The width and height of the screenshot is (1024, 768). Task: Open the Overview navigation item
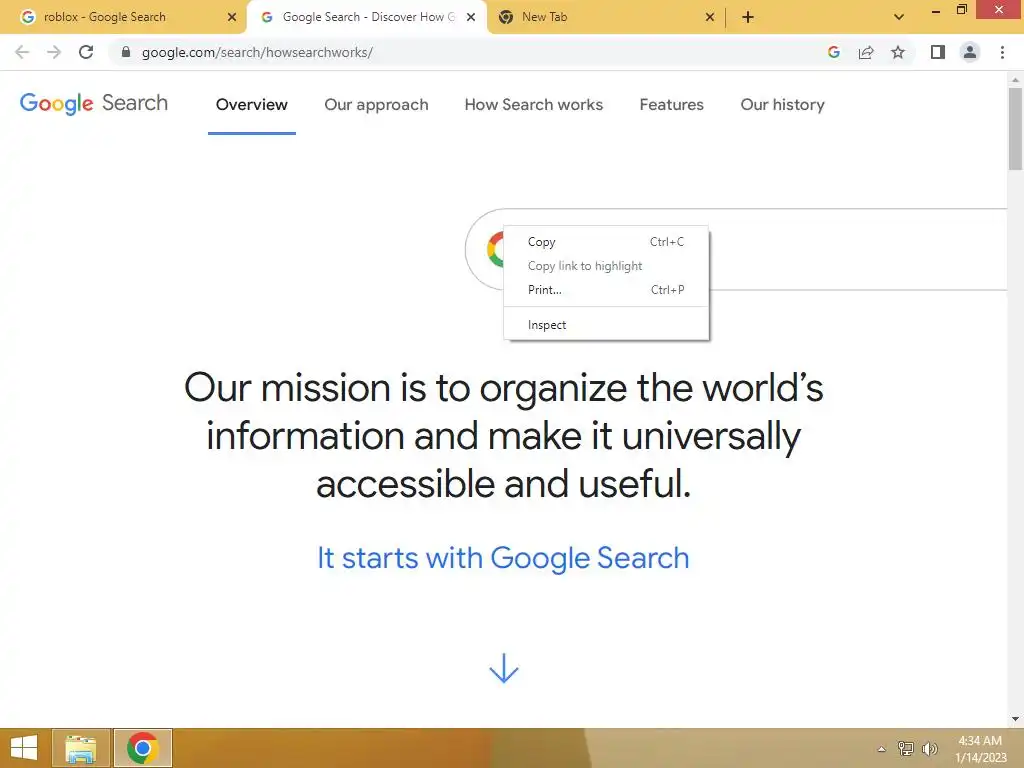(x=251, y=104)
